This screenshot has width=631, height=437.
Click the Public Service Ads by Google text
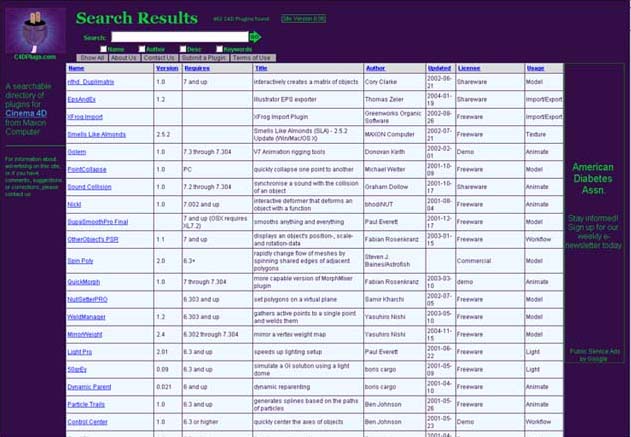coord(594,355)
